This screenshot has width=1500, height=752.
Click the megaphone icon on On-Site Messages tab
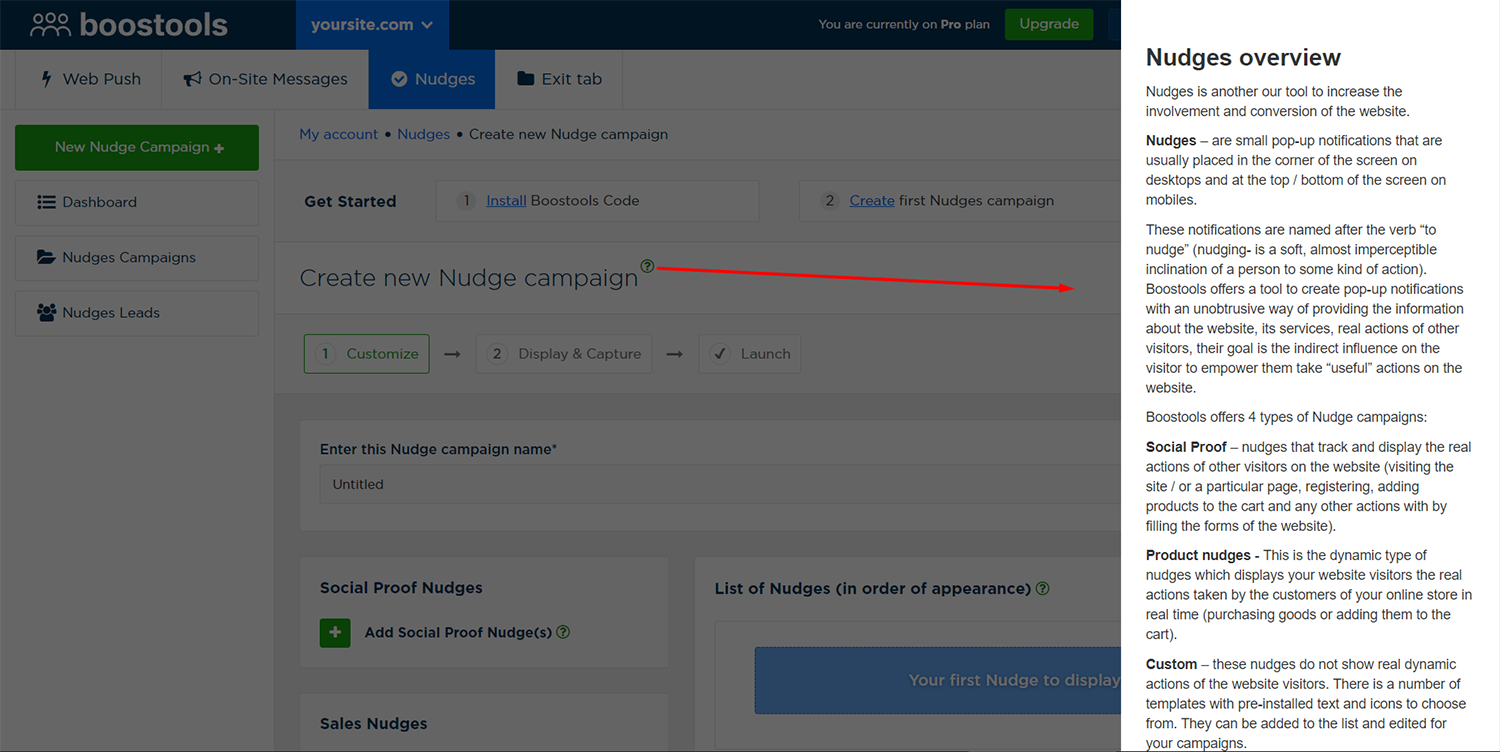(193, 79)
